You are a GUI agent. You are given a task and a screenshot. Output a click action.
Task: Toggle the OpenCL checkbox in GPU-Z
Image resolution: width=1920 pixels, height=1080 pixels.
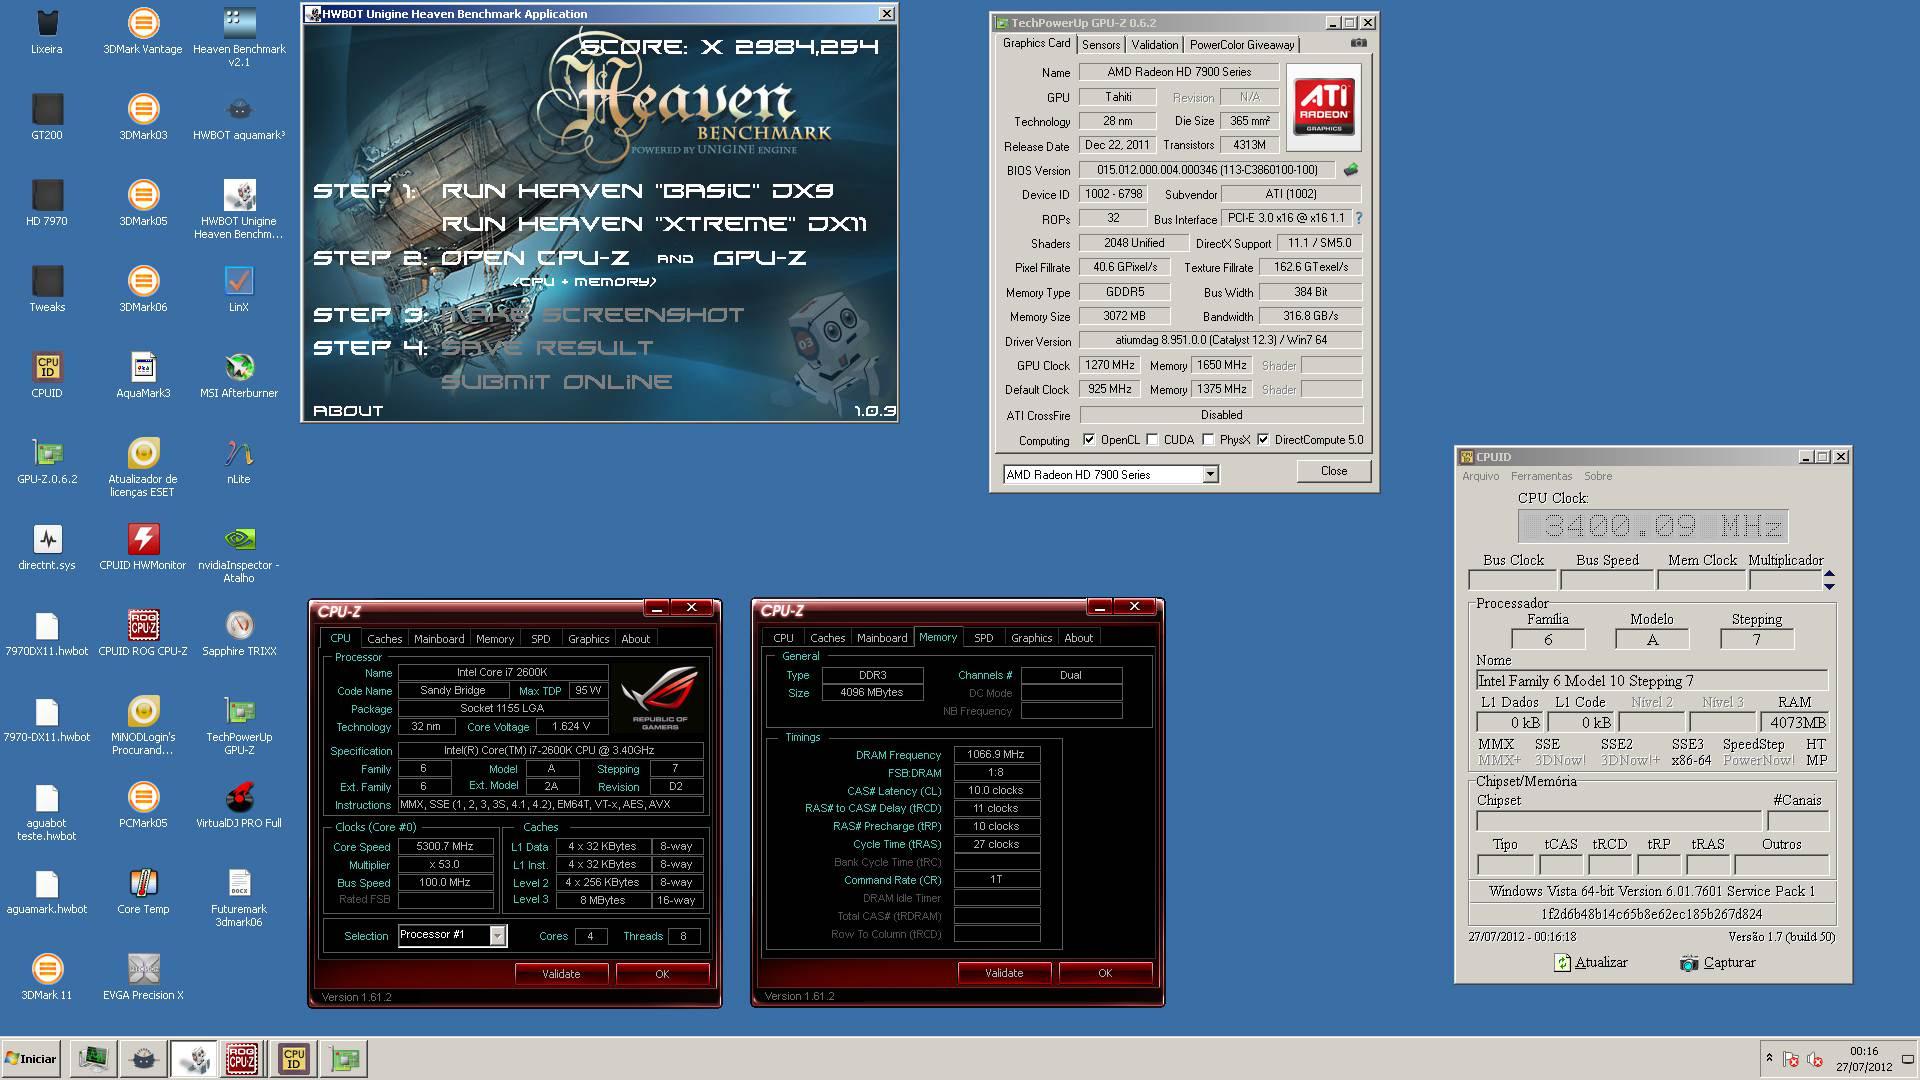(x=1089, y=440)
